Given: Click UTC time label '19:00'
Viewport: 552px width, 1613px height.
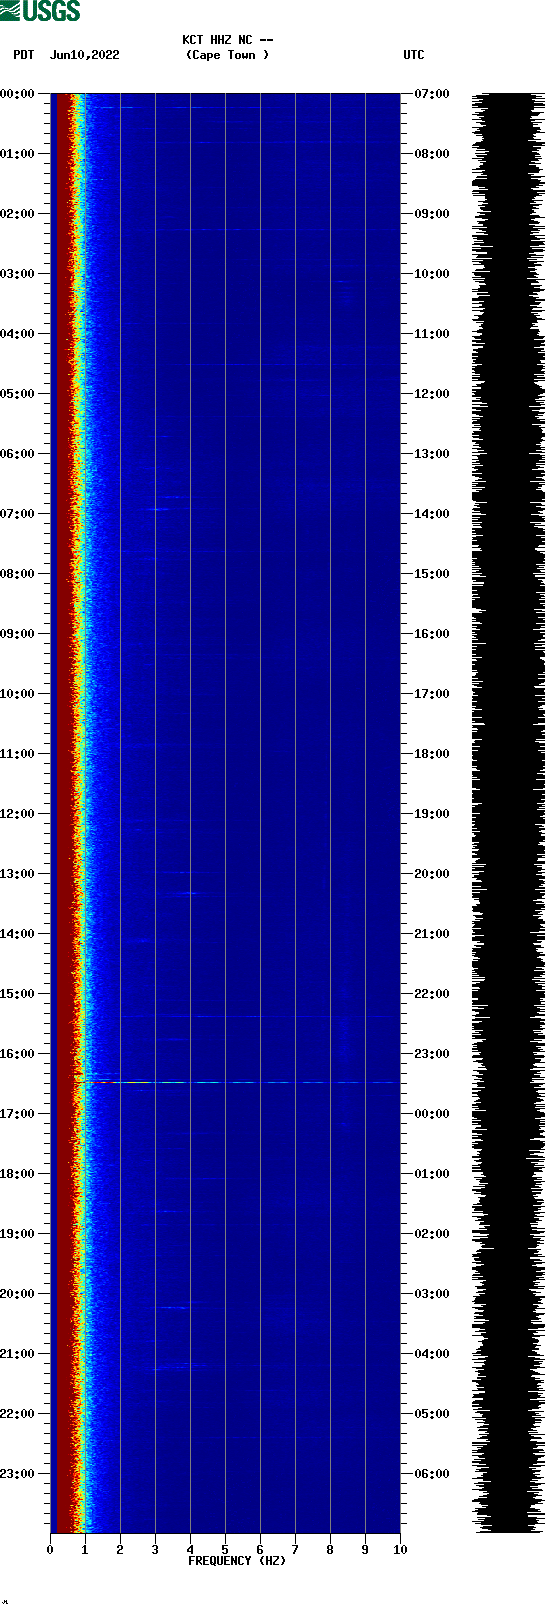Looking at the screenshot, I should pyautogui.click(x=432, y=814).
